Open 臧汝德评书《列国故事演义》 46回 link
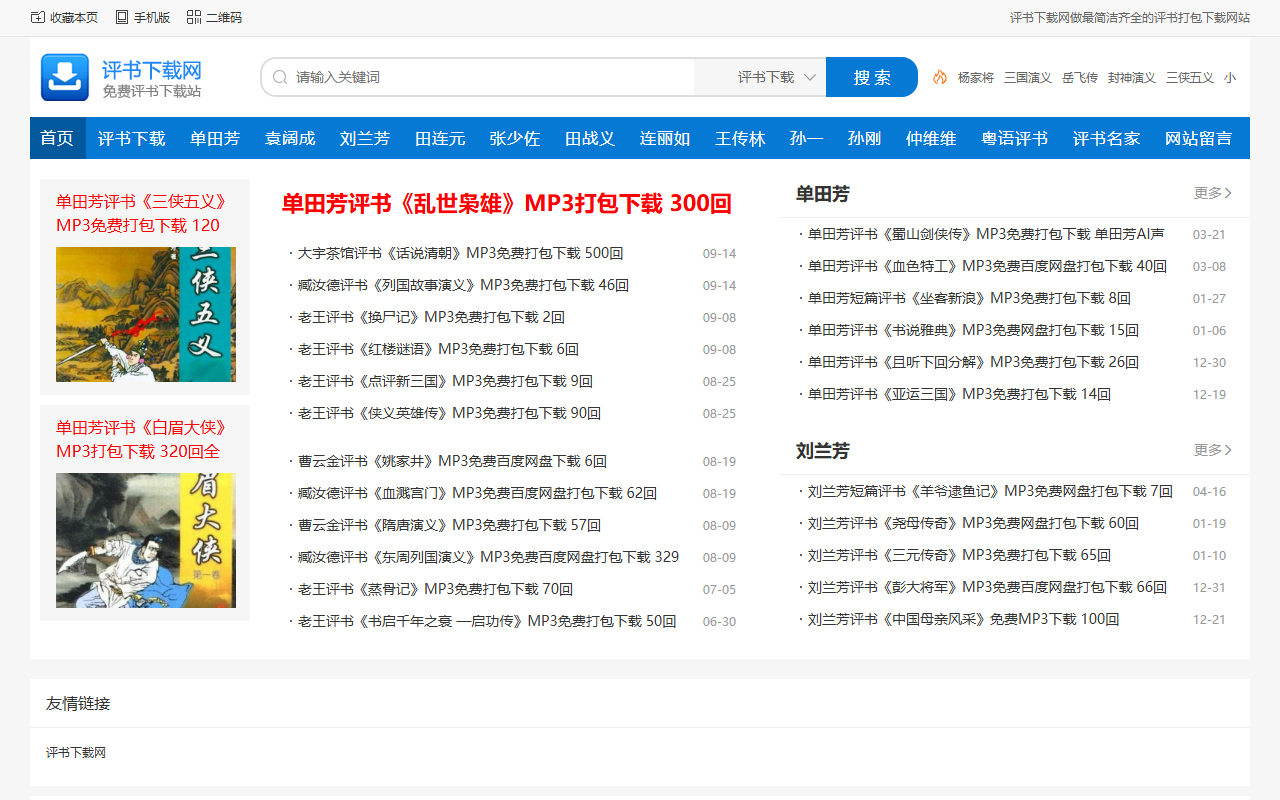 tap(463, 285)
